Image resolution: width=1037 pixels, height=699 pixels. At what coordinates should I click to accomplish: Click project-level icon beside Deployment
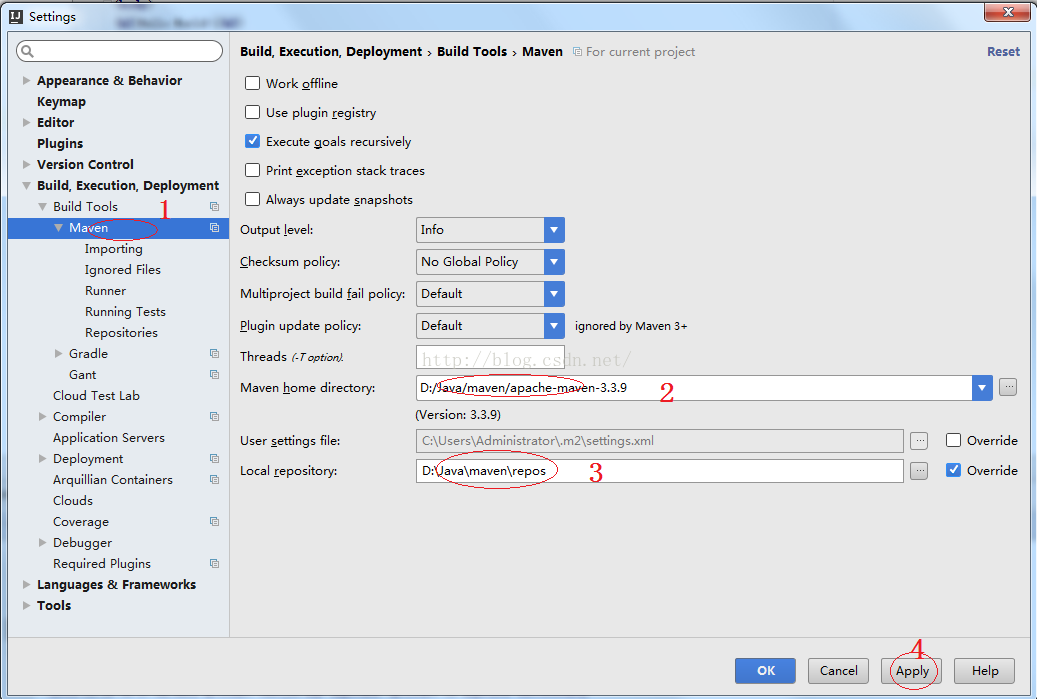214,458
